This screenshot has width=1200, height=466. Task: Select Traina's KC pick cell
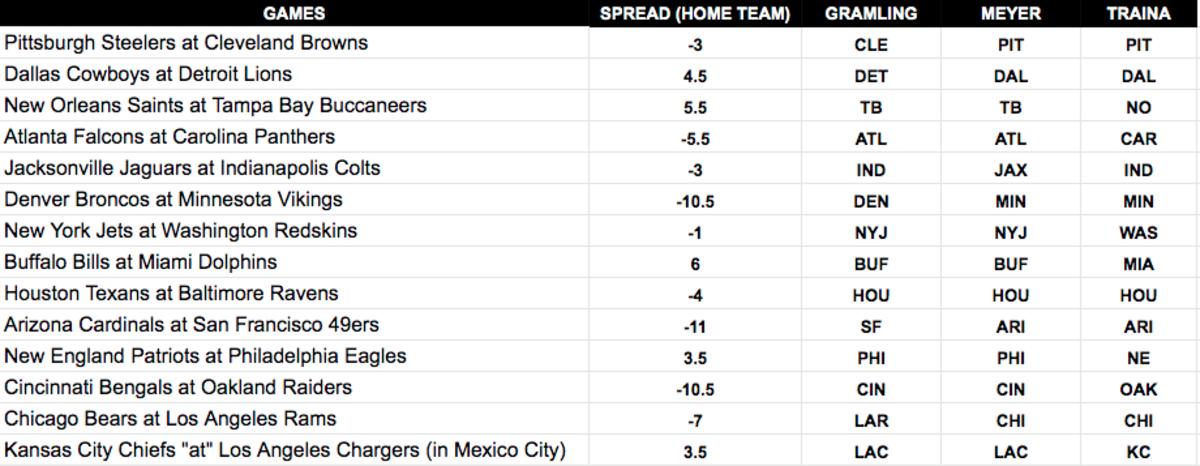click(x=1138, y=452)
